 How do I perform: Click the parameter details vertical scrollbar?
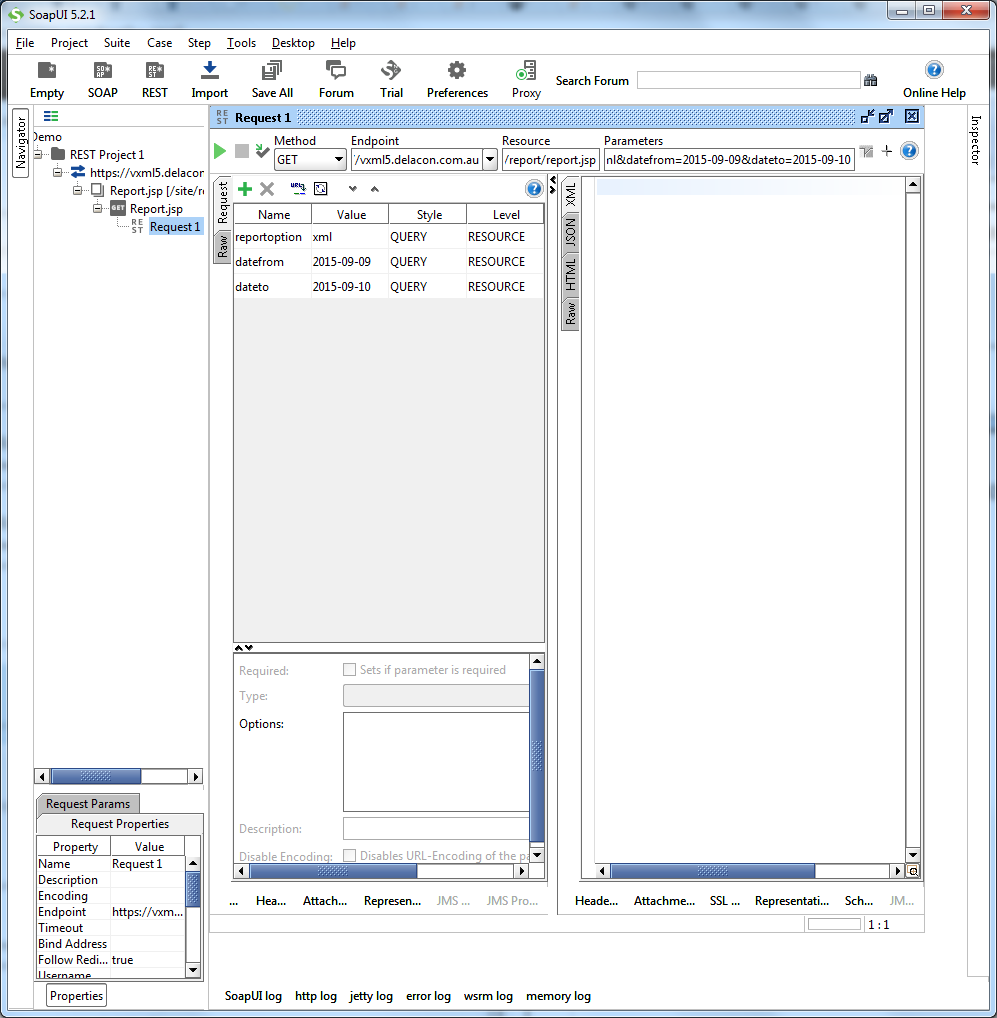537,756
